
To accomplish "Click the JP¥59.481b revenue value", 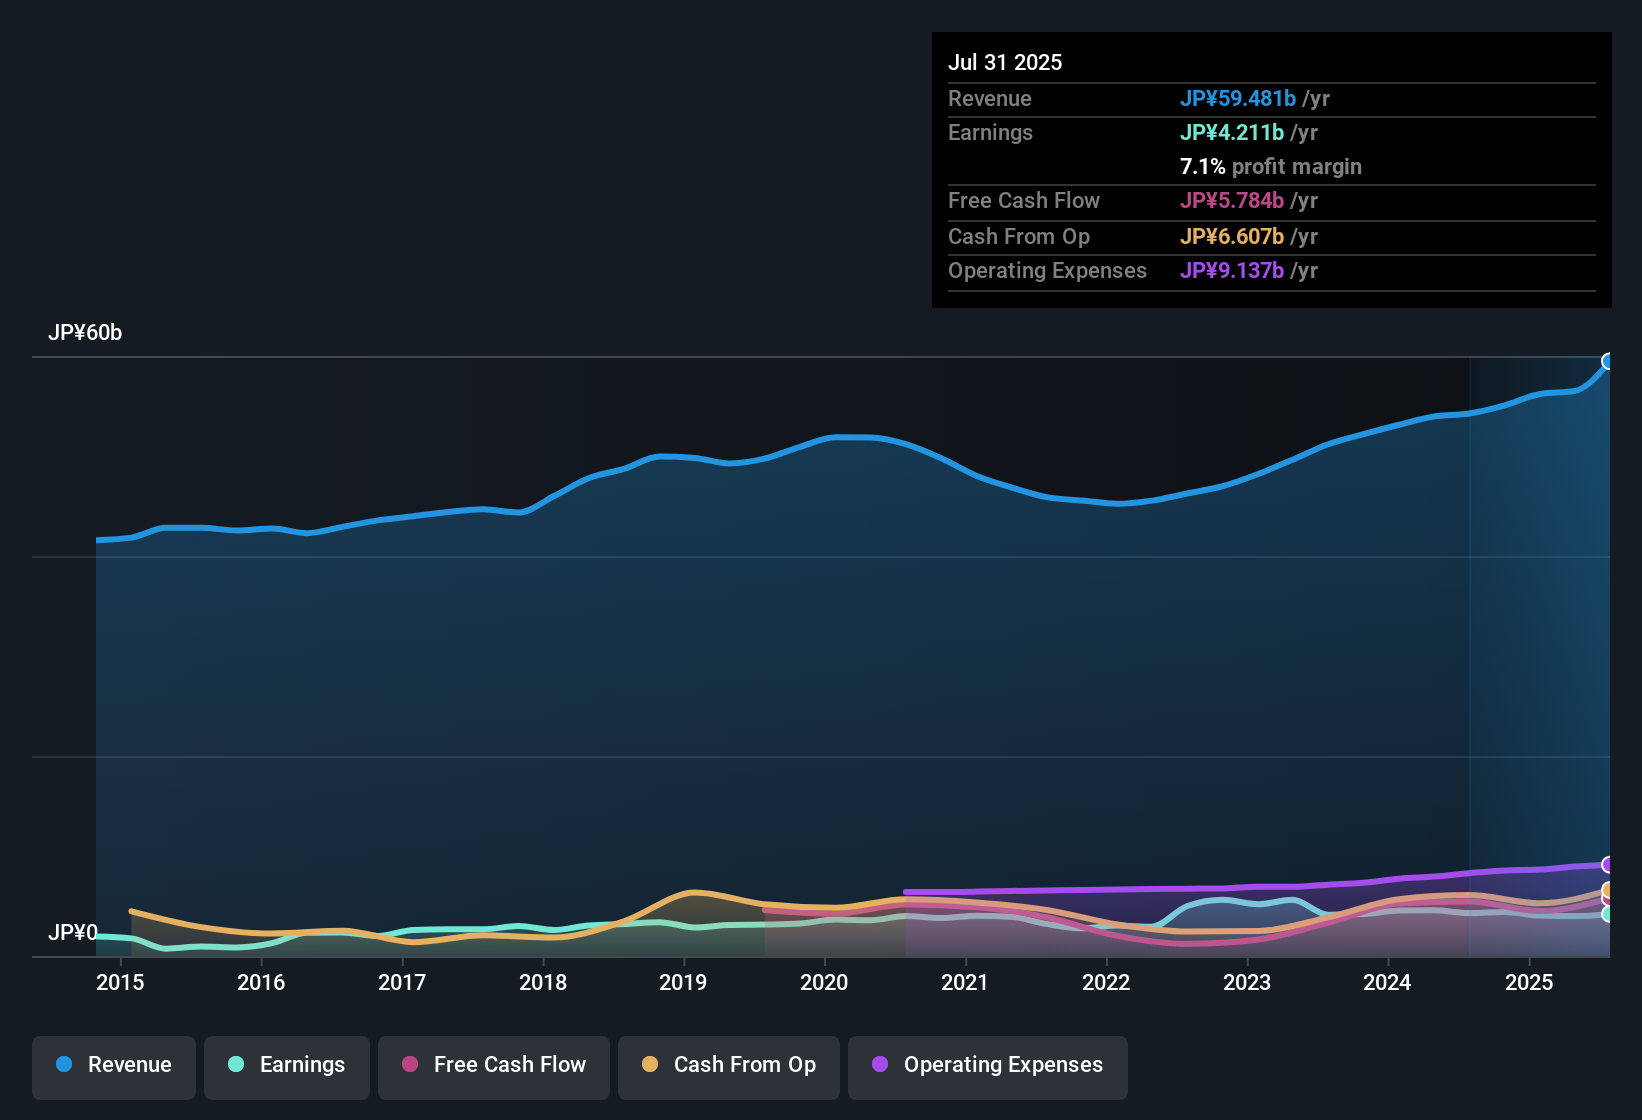I will point(1239,99).
